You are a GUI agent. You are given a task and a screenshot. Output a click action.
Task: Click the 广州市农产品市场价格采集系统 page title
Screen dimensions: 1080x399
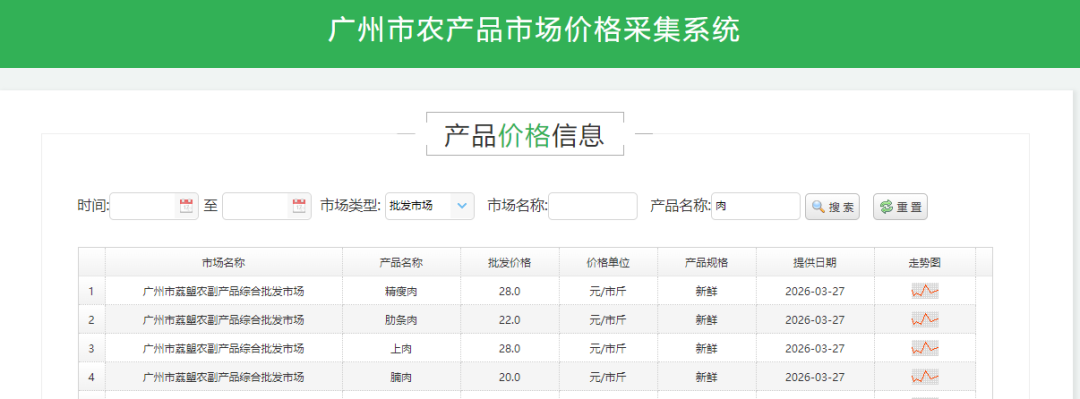pos(534,30)
